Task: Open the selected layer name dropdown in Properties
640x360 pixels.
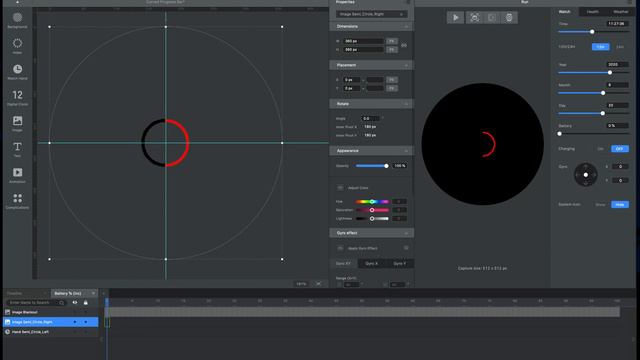Action: coord(371,14)
